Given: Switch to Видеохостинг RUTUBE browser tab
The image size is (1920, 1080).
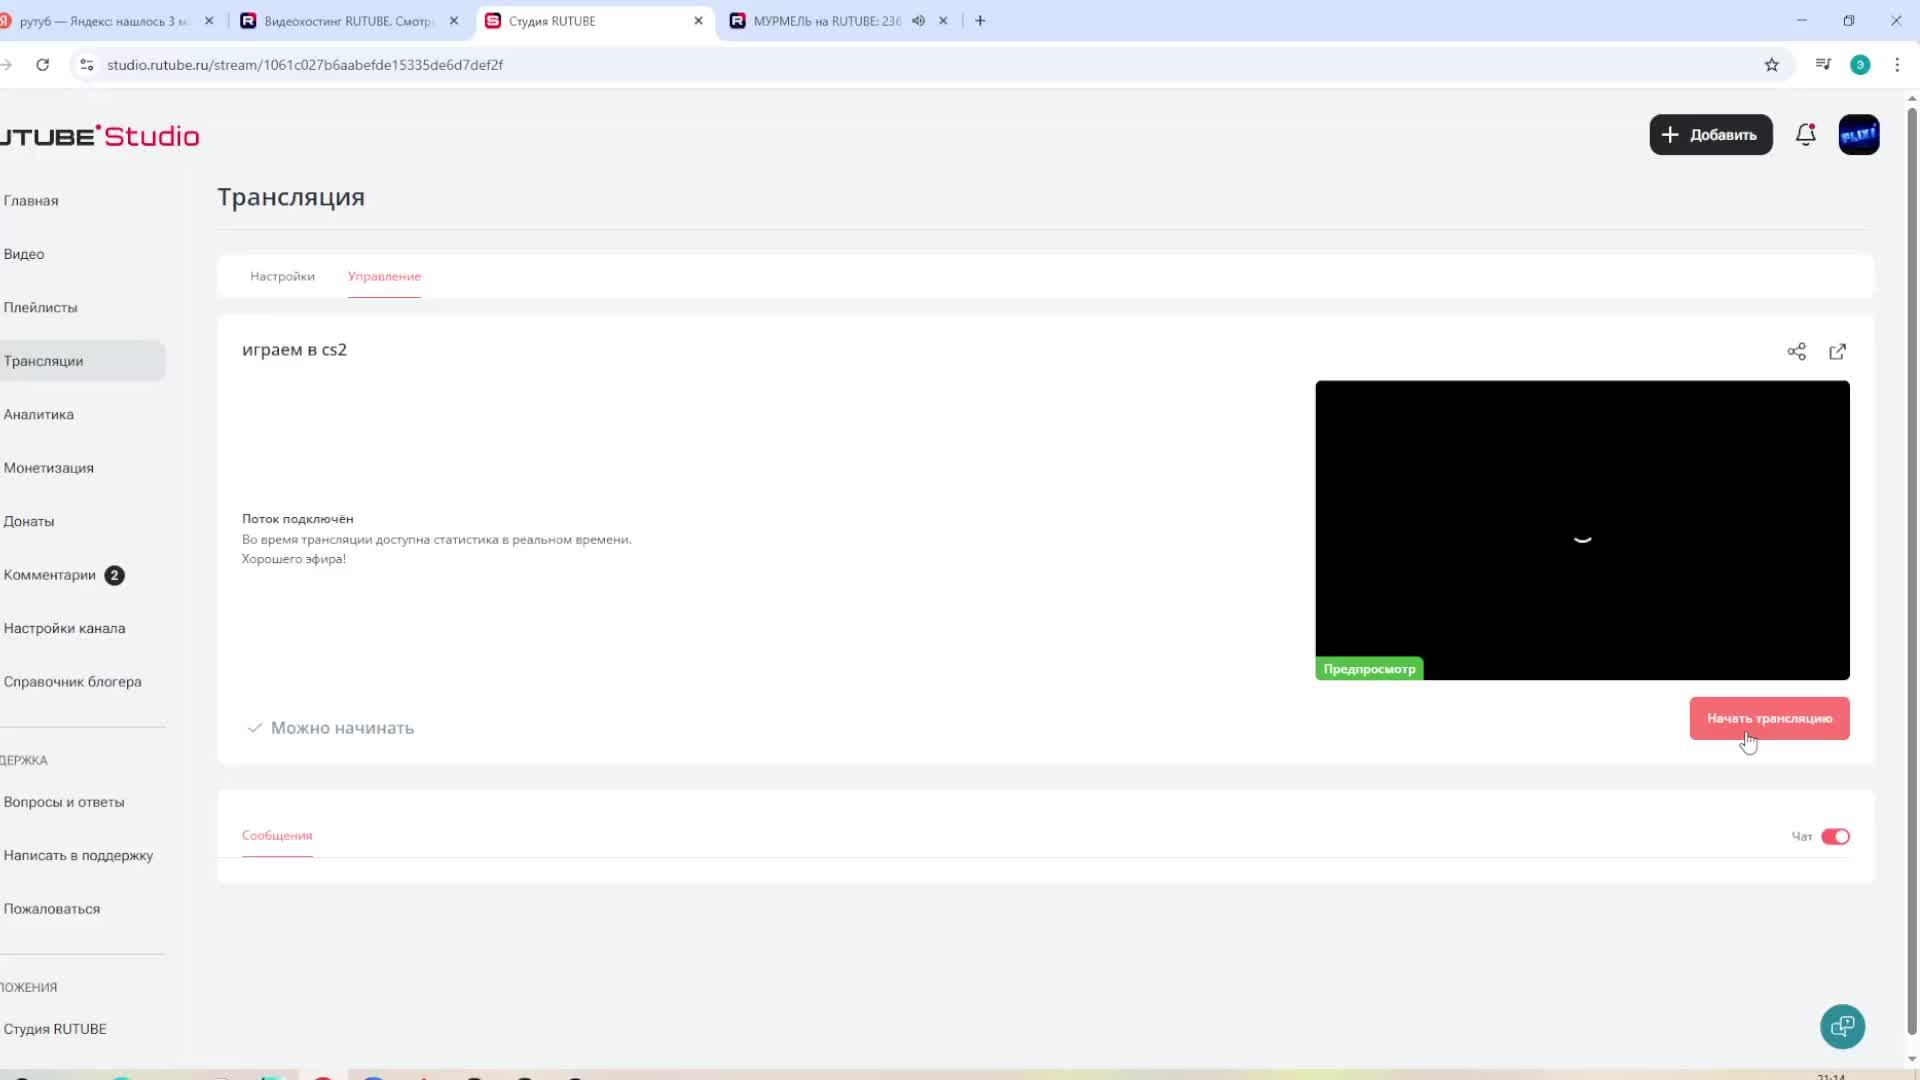Looking at the screenshot, I should pos(347,21).
